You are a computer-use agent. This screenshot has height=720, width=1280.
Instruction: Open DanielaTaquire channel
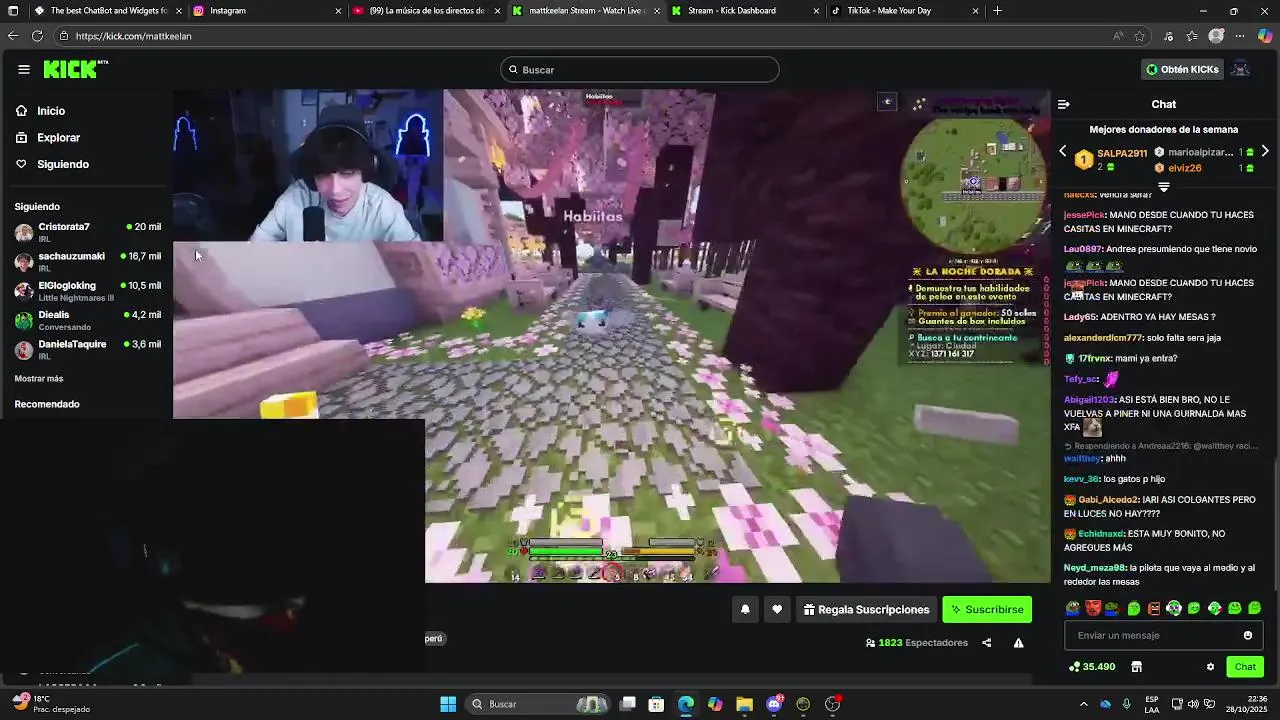pos(88,349)
